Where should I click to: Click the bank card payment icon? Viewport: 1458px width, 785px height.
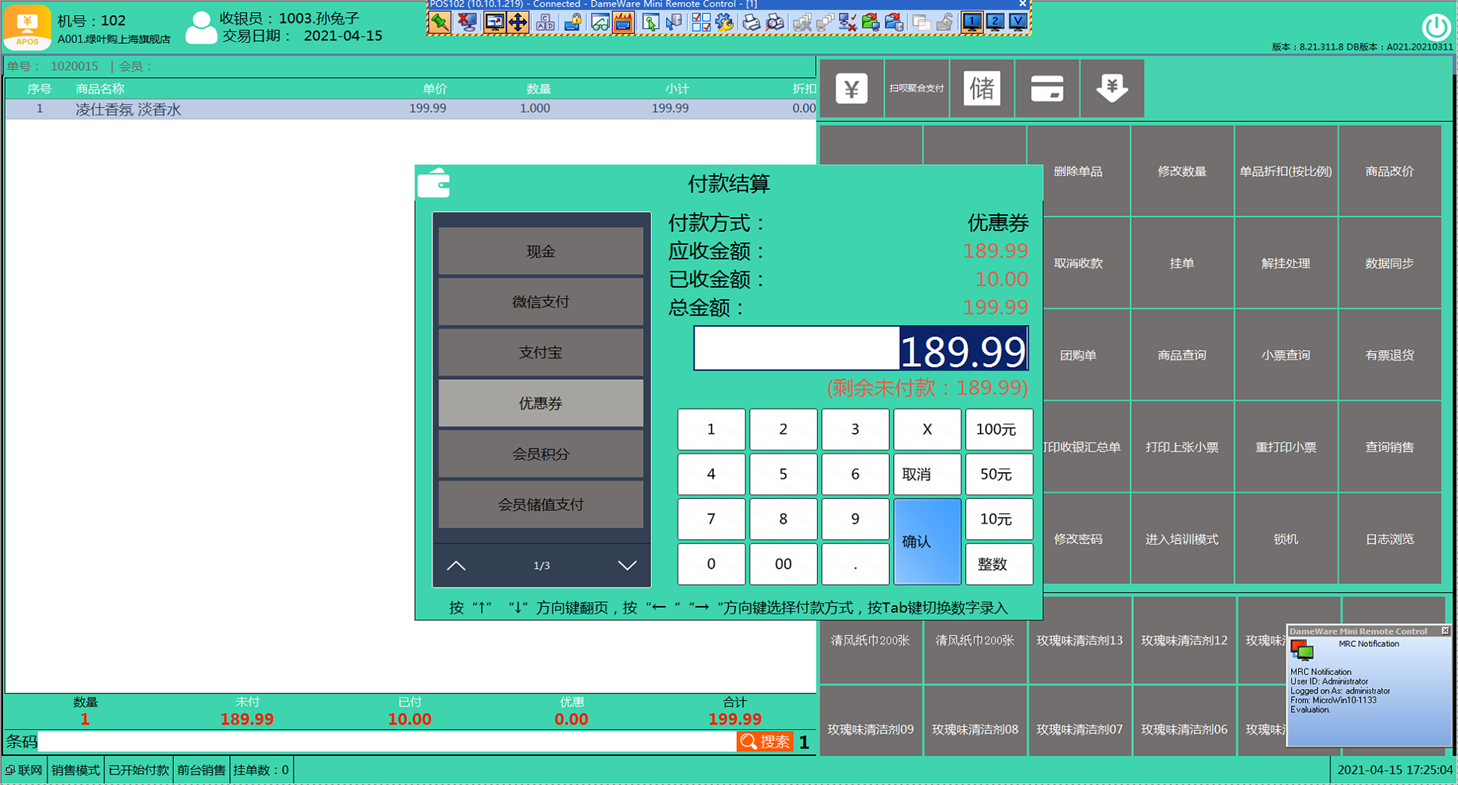coord(1047,89)
